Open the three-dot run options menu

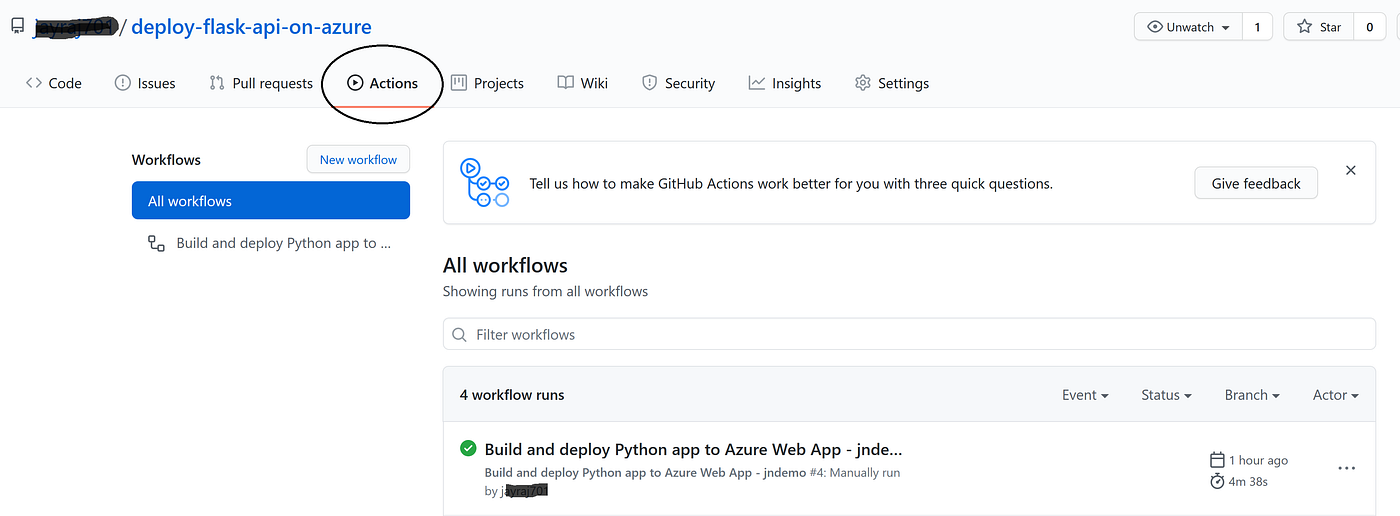tap(1346, 468)
